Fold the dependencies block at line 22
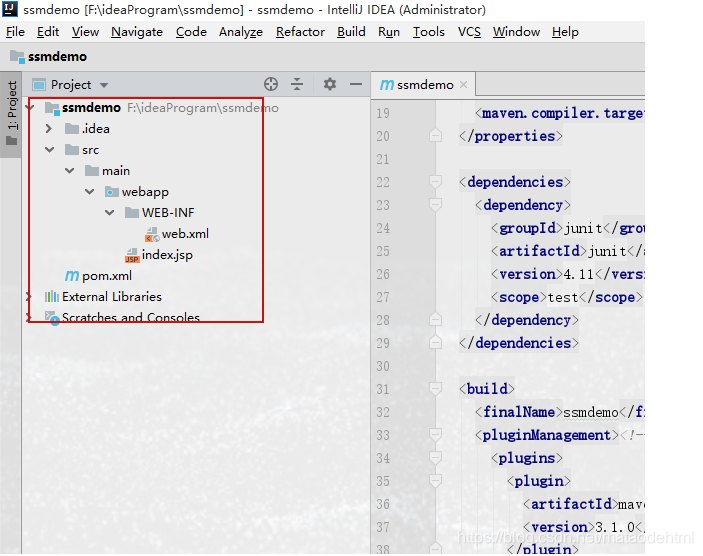The image size is (703, 556). click(435, 182)
